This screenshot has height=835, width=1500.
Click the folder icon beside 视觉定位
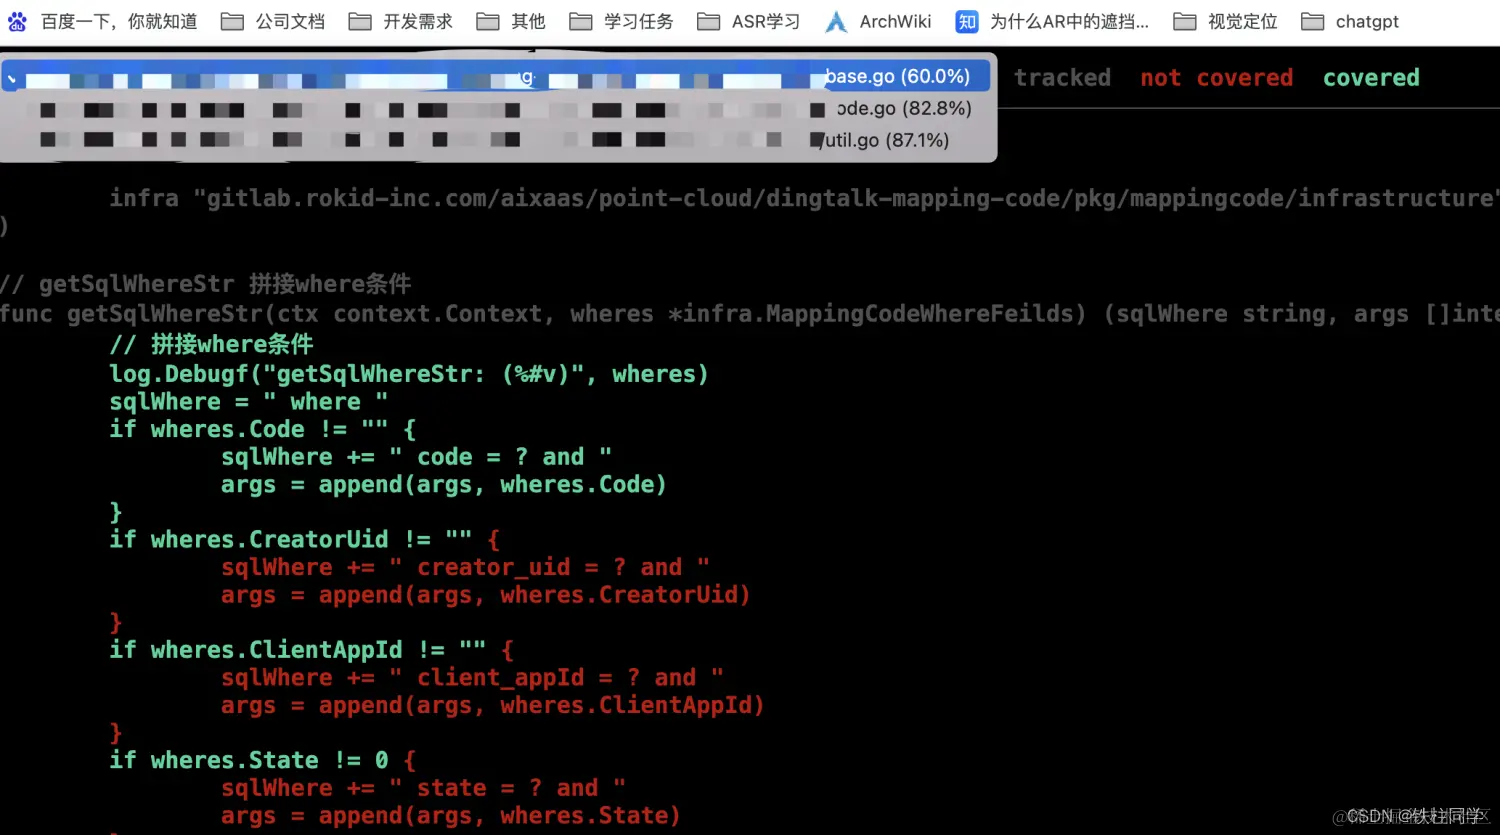[1184, 21]
